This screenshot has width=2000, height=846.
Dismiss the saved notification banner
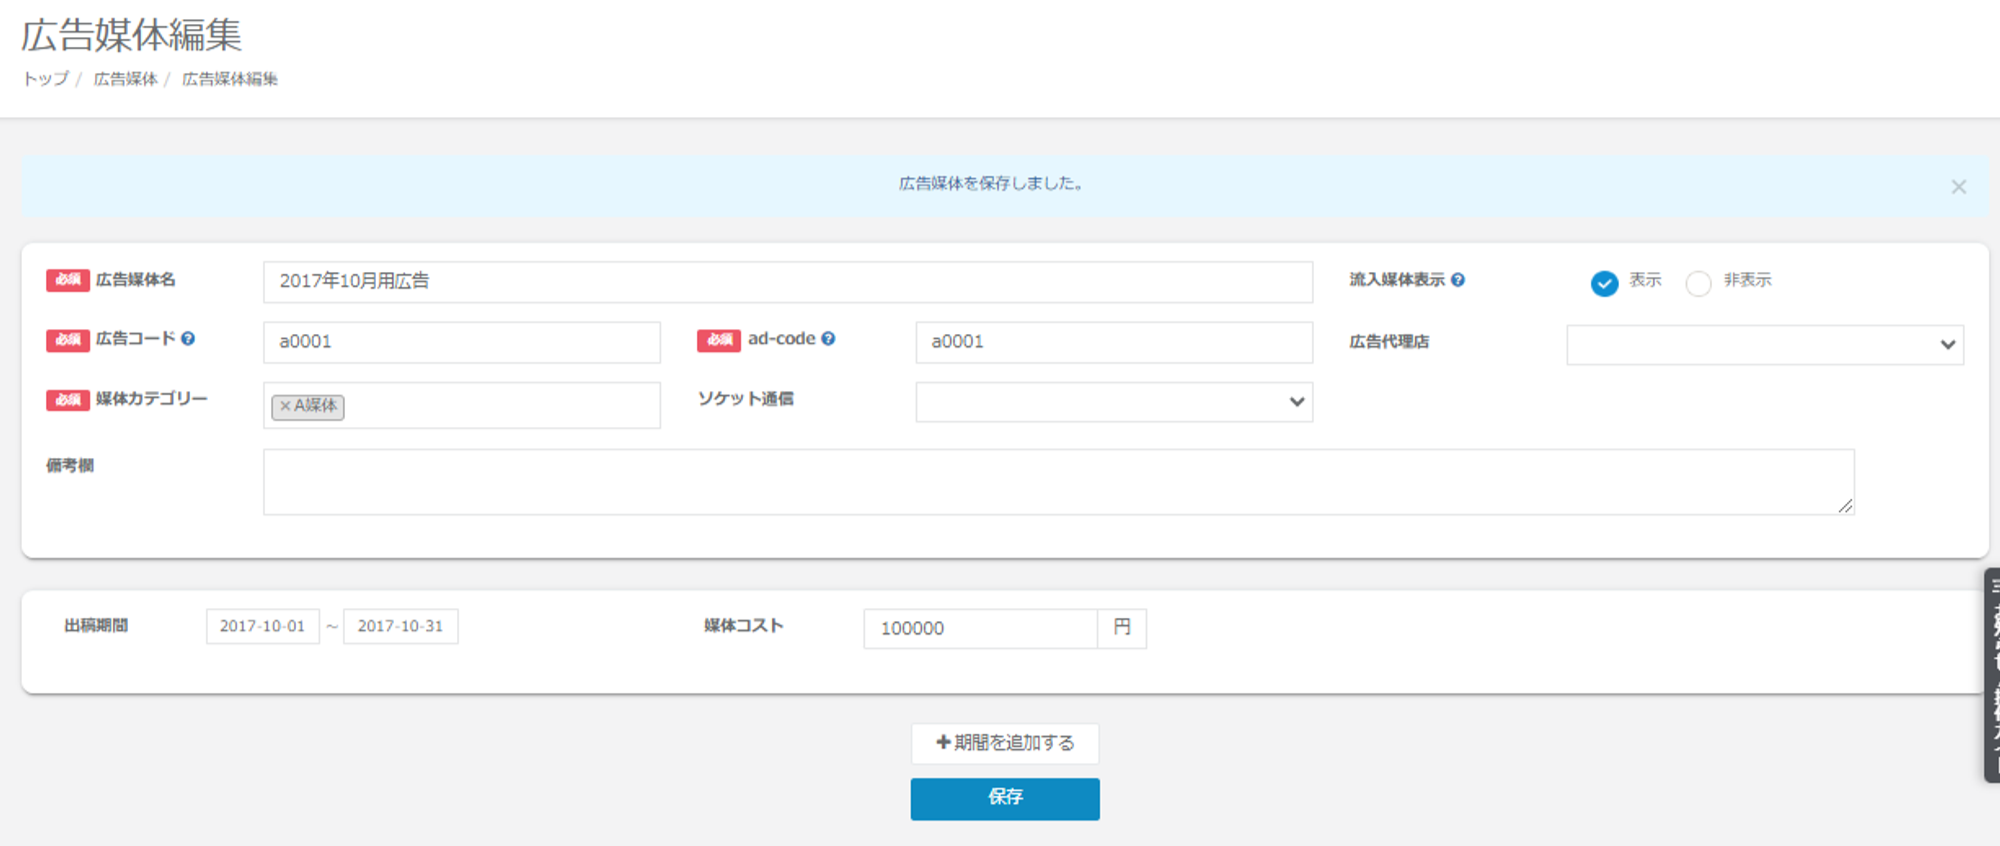pyautogui.click(x=1958, y=187)
